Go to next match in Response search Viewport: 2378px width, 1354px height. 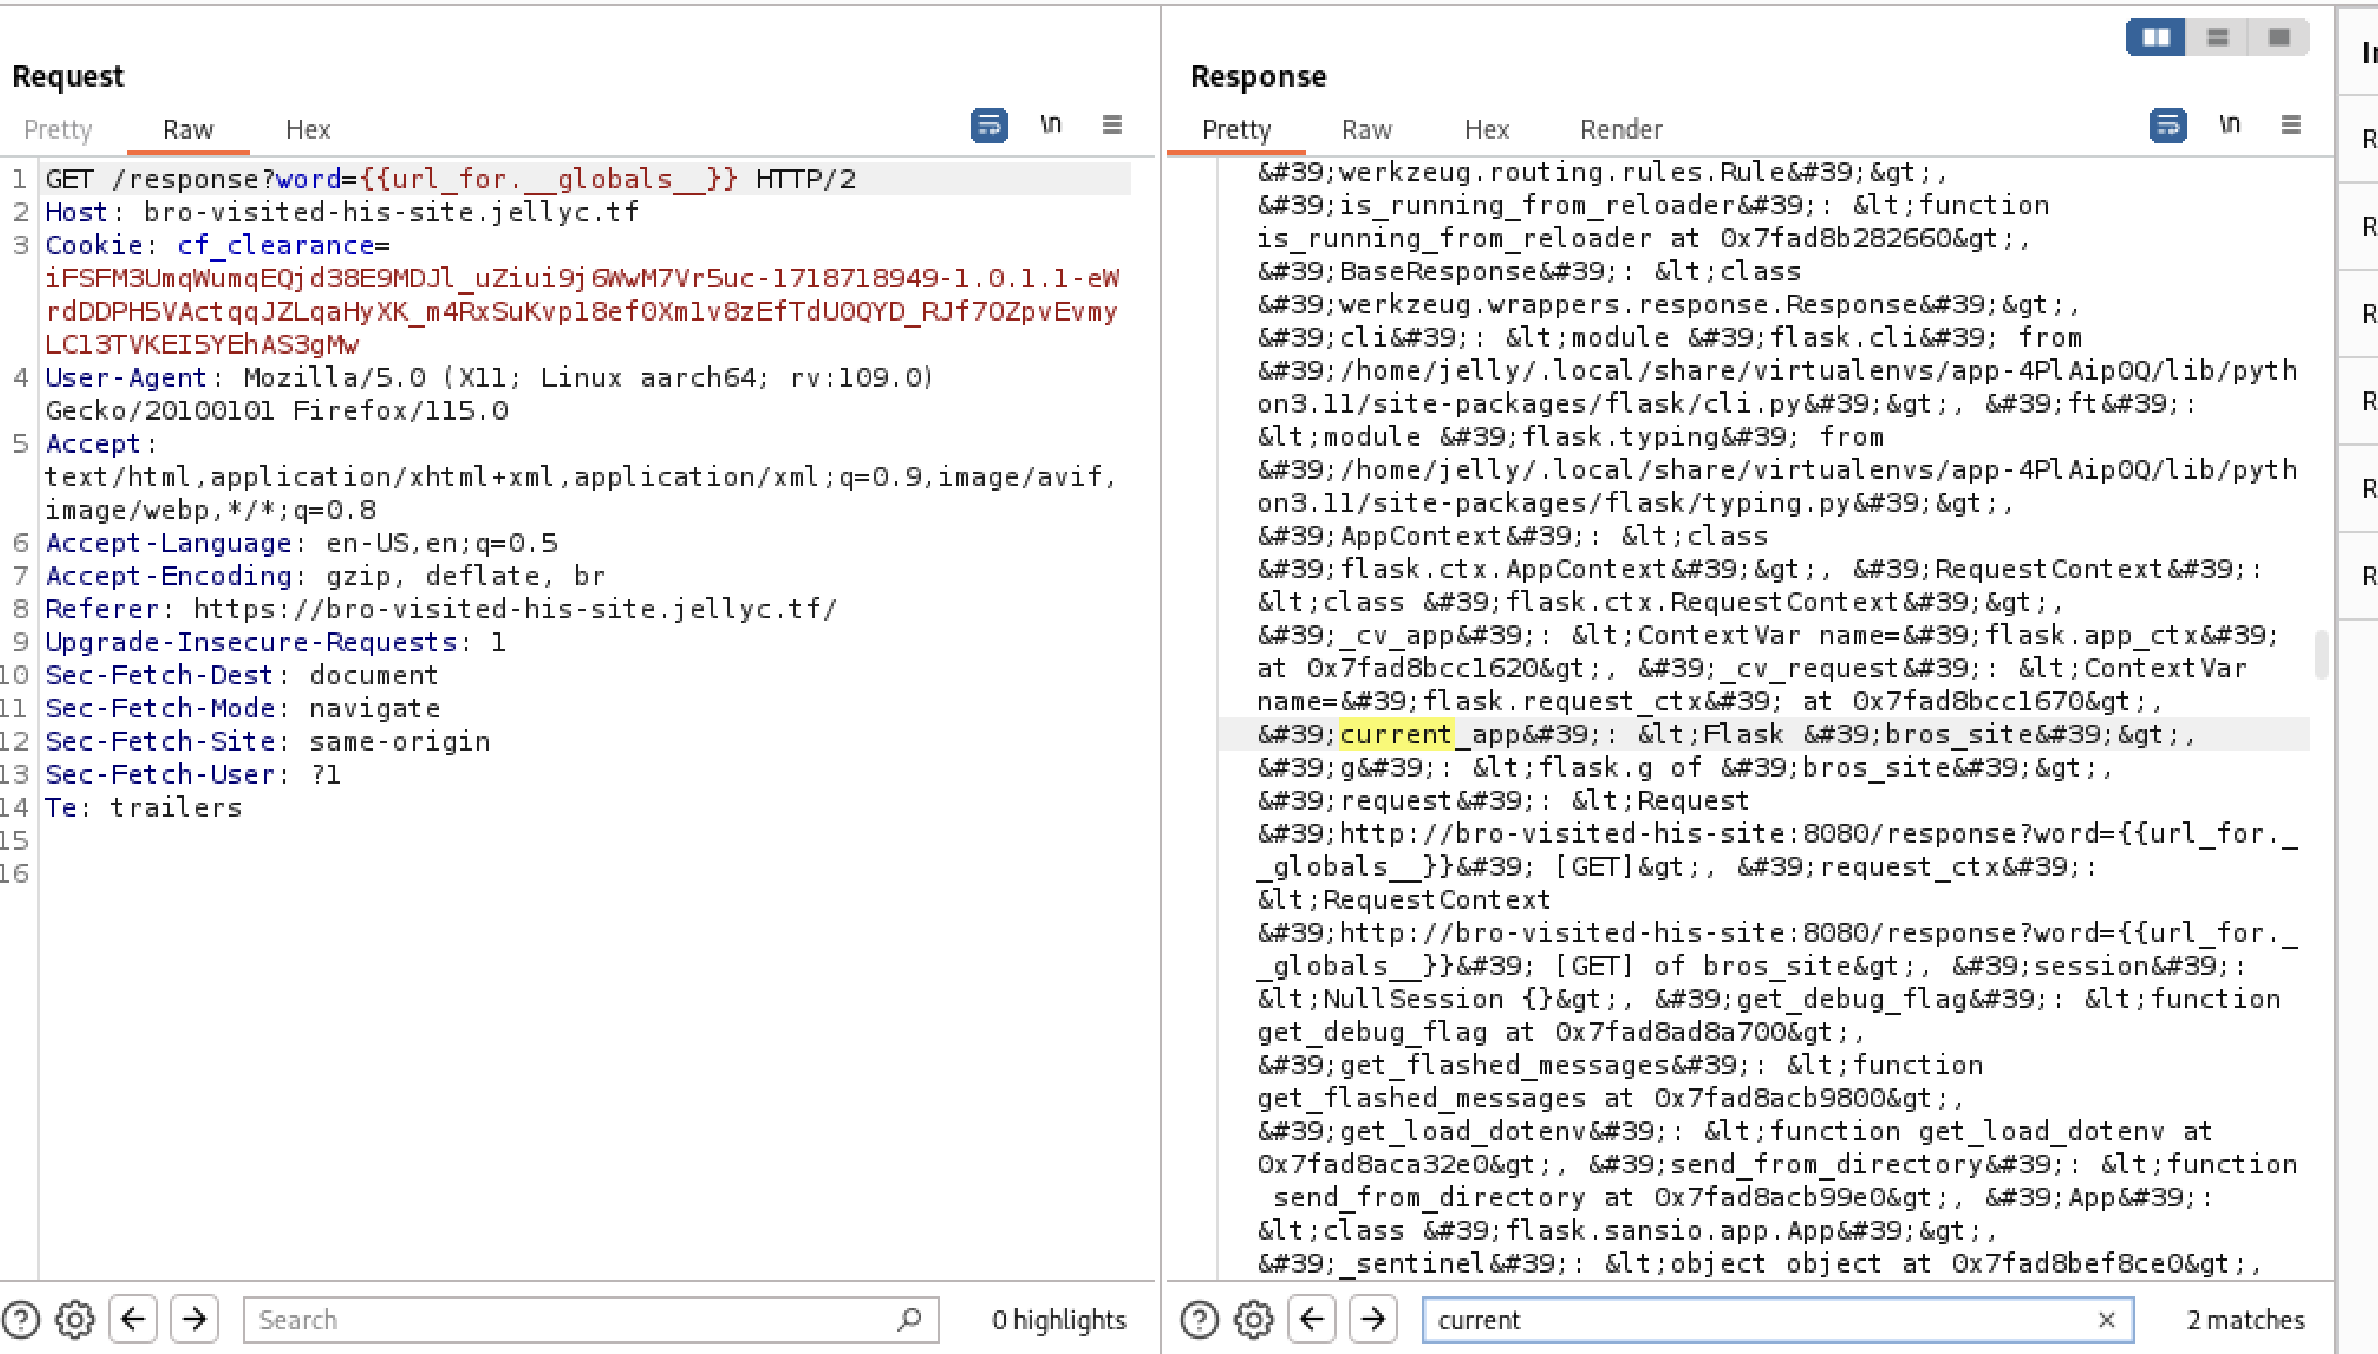coord(1373,1319)
